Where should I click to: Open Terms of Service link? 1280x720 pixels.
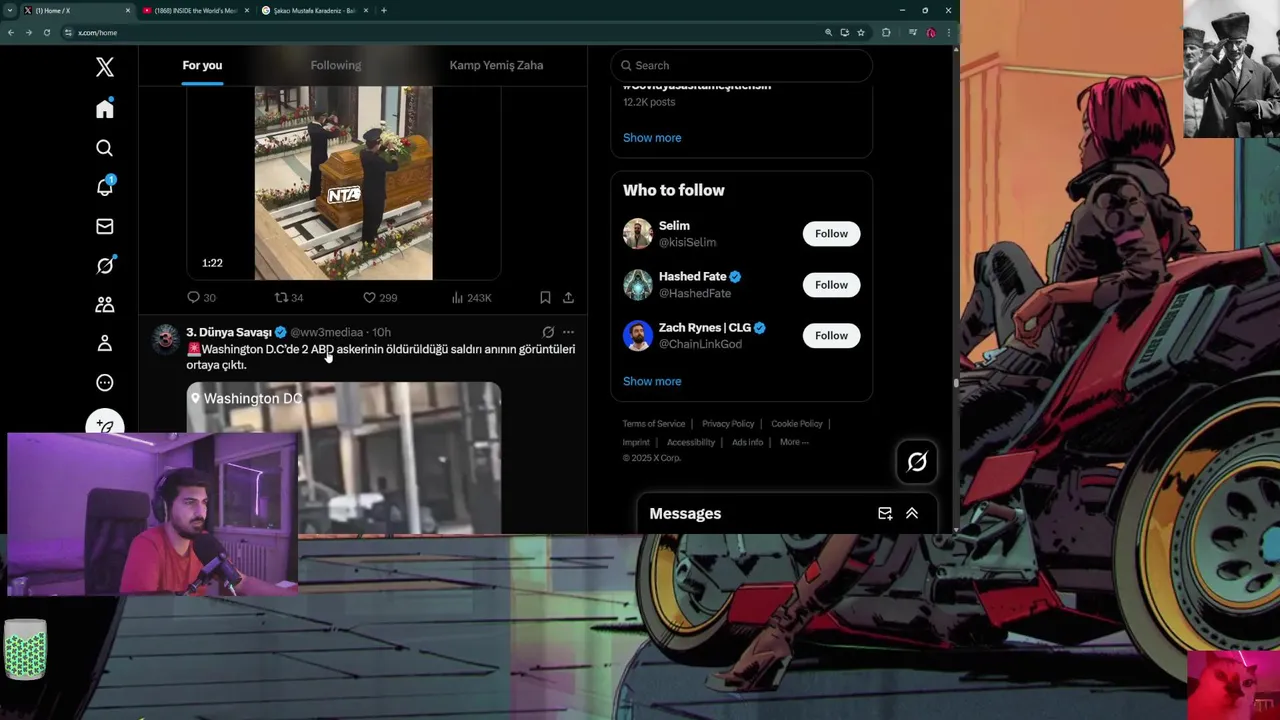pyautogui.click(x=654, y=424)
